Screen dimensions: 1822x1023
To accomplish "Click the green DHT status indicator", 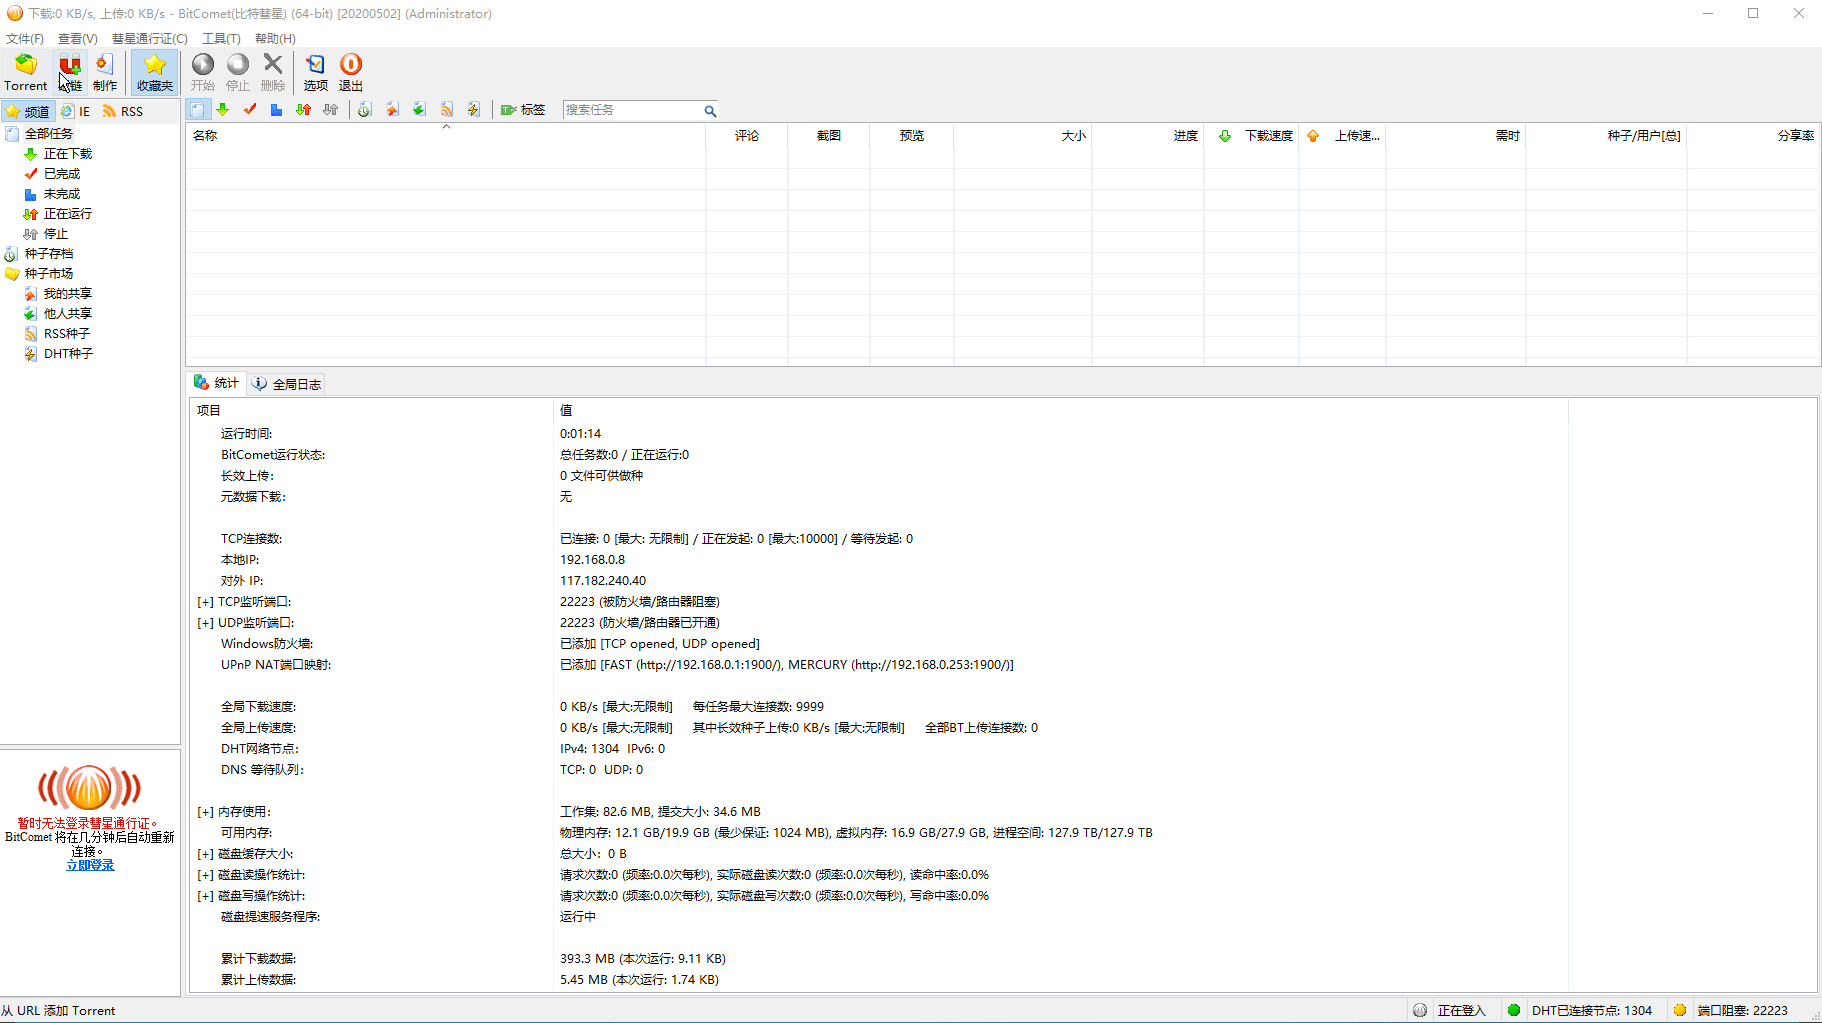I will (1514, 1010).
